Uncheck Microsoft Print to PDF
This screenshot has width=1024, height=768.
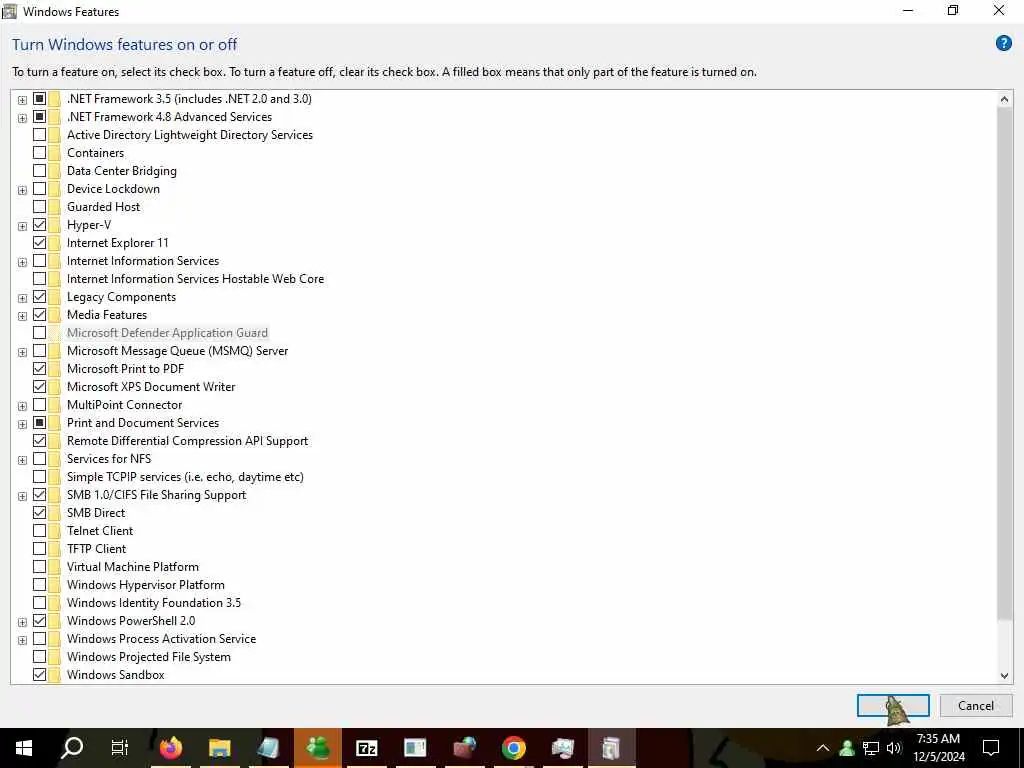click(39, 369)
